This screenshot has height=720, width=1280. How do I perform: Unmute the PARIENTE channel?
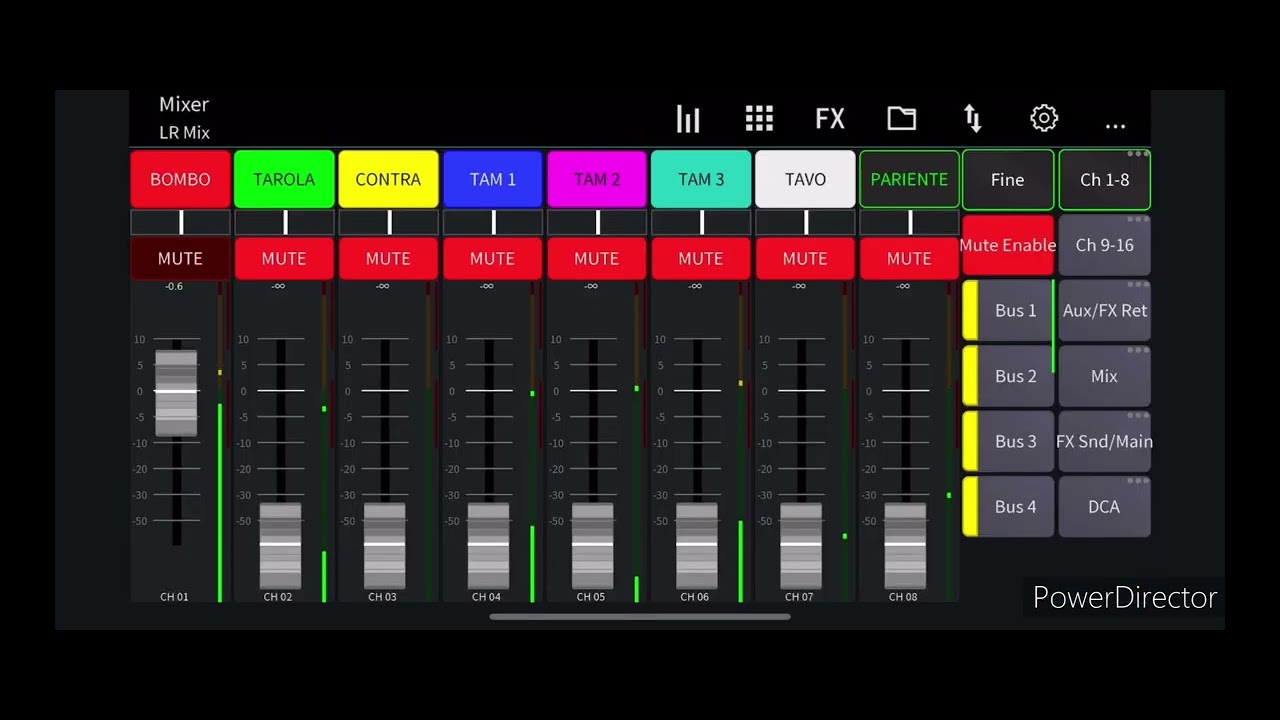click(x=909, y=258)
